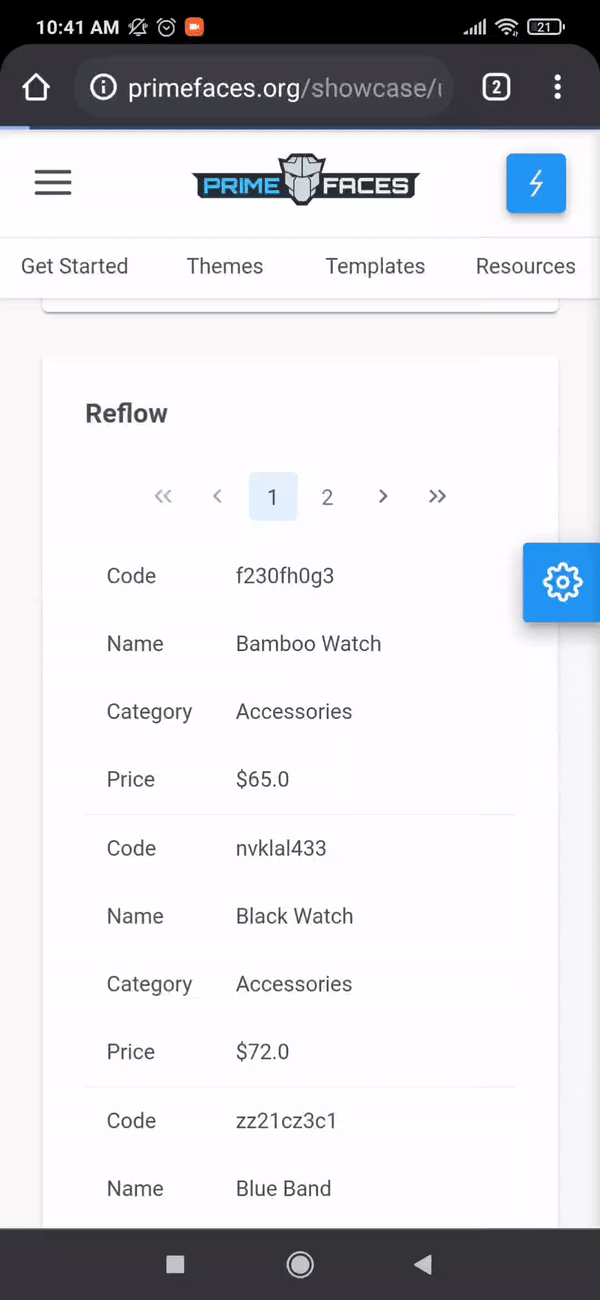600x1300 pixels.
Task: Open the theme settings gear panel
Action: [561, 583]
